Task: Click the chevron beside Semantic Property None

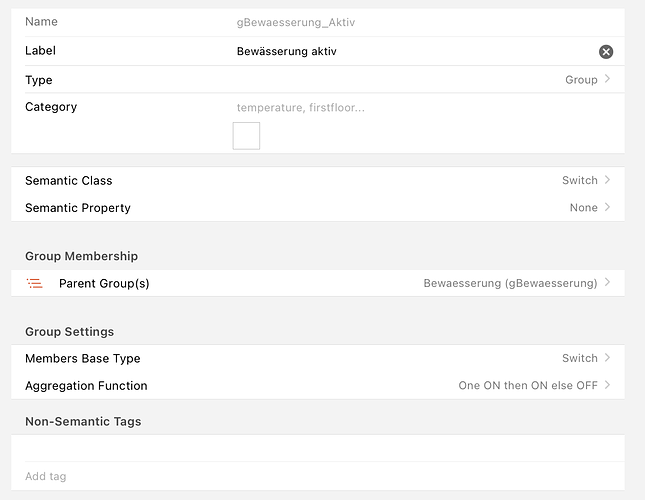Action: [607, 207]
